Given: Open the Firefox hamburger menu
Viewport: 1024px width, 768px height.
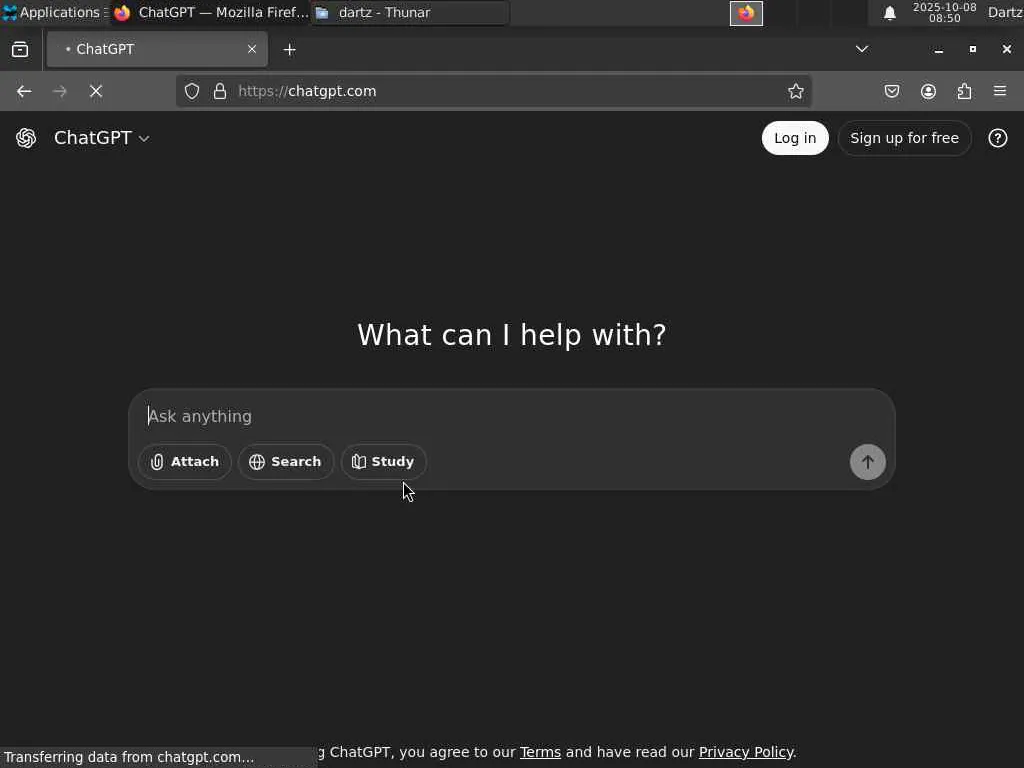Looking at the screenshot, I should pyautogui.click(x=1000, y=91).
